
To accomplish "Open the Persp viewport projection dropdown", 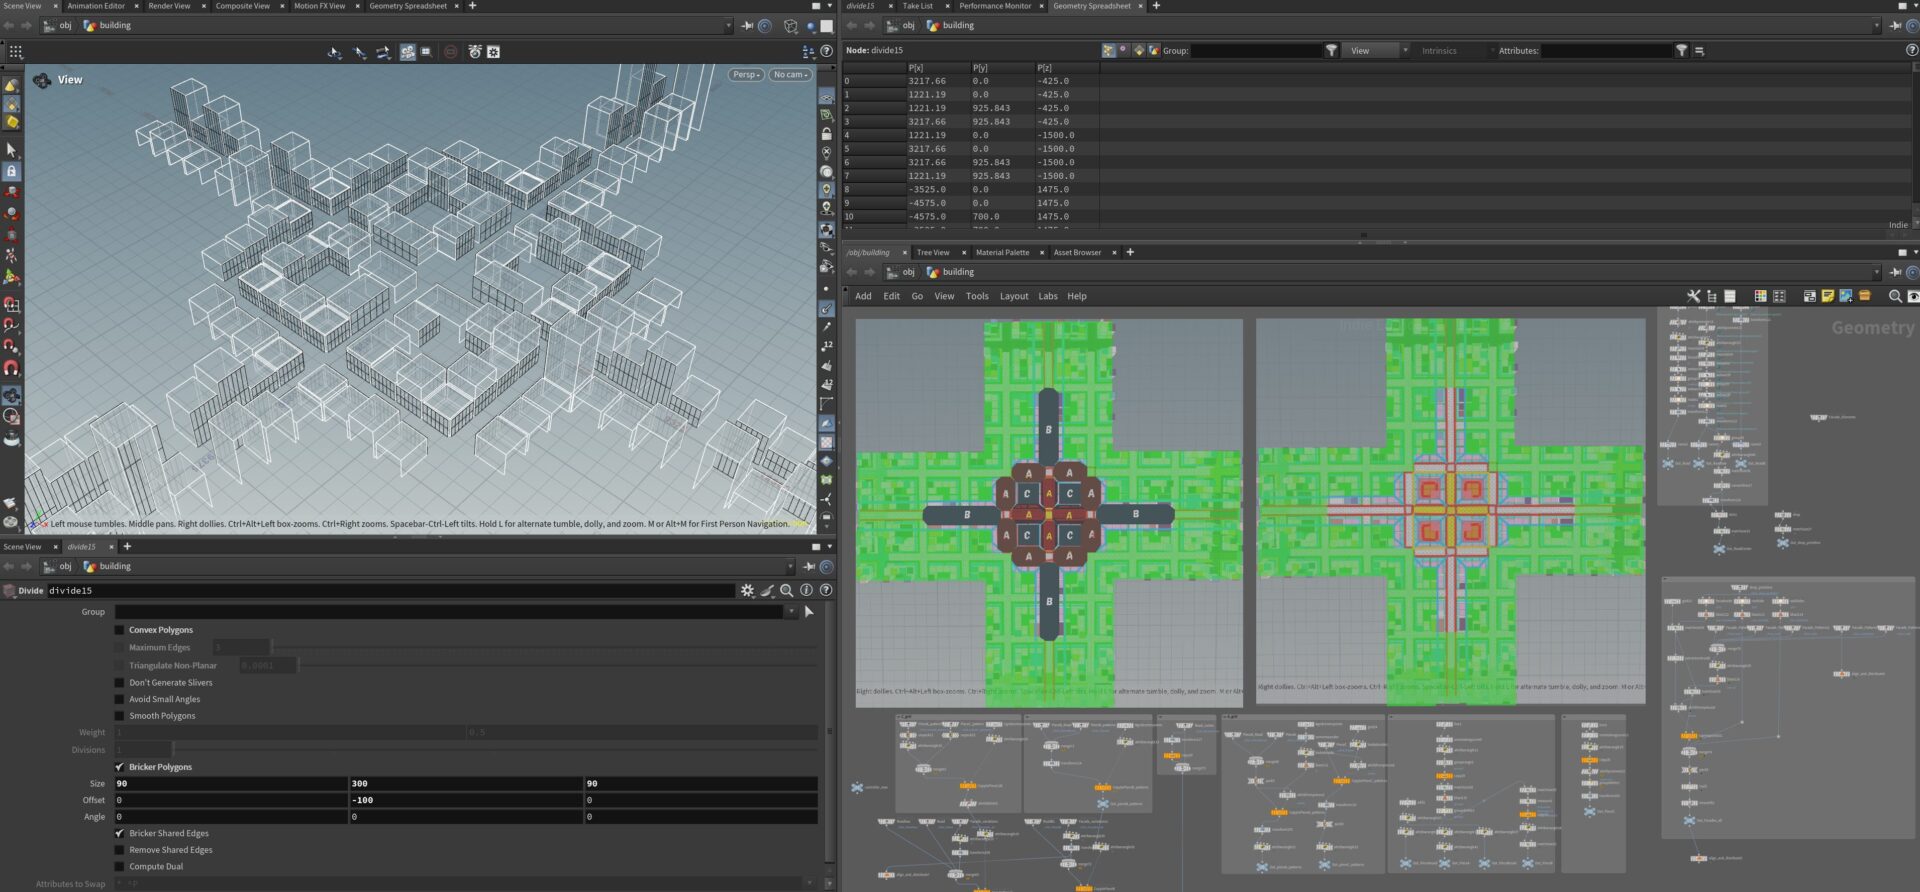I will (x=746, y=75).
